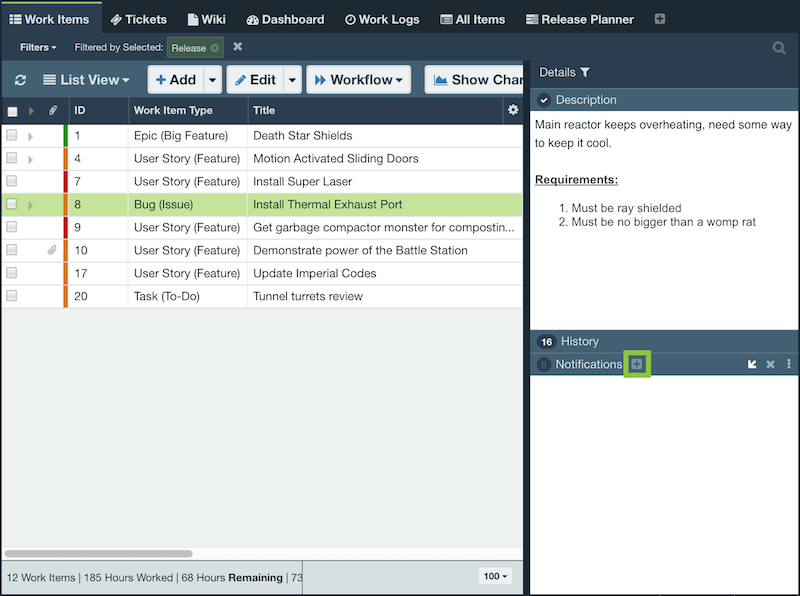The image size is (800, 596).
Task: Clear all selected filters with X
Action: 237,47
